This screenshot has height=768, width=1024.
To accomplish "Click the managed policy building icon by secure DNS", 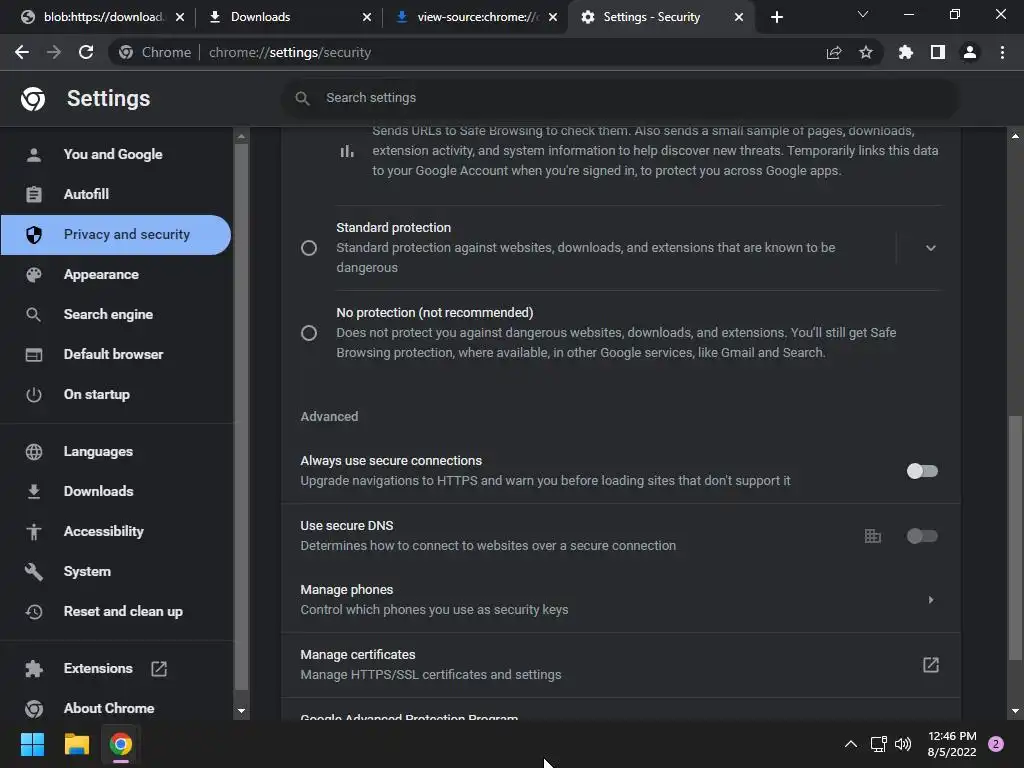I will [872, 536].
